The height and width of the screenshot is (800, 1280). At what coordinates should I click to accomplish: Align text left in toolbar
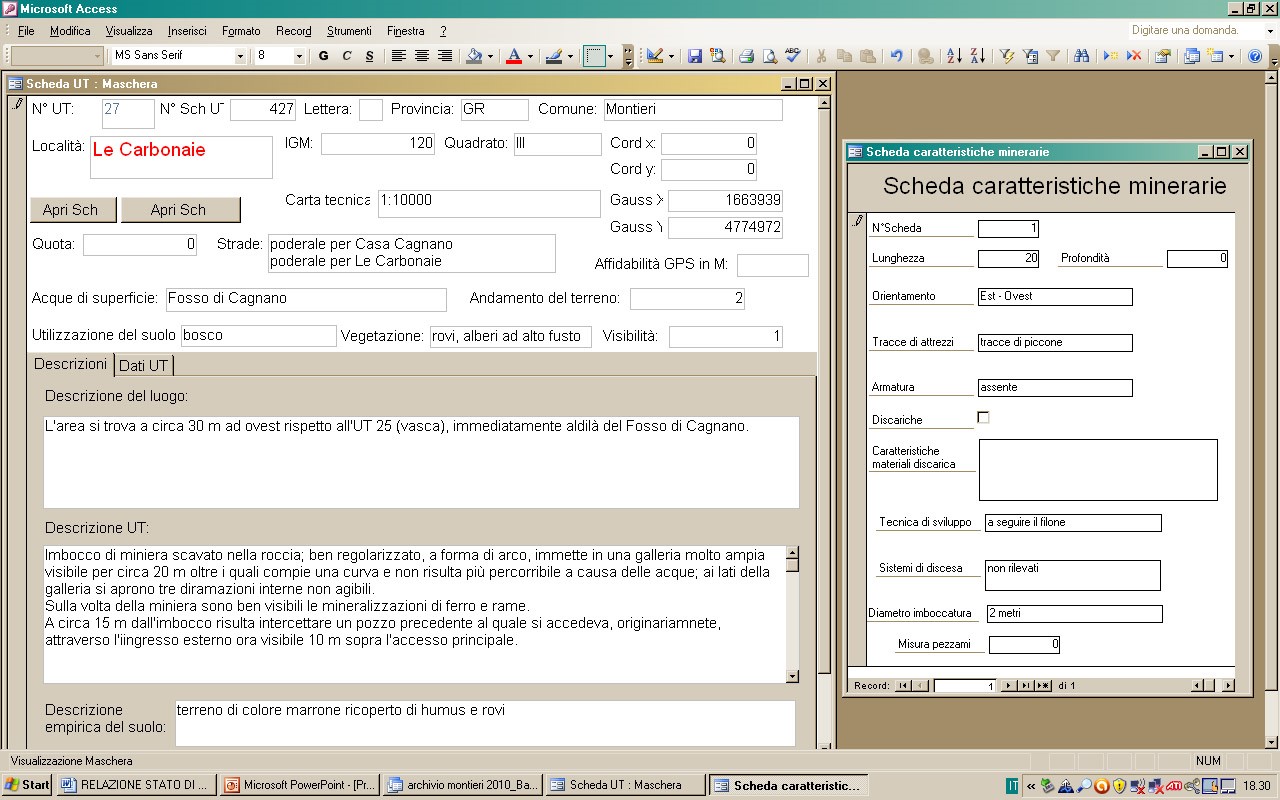pyautogui.click(x=399, y=56)
